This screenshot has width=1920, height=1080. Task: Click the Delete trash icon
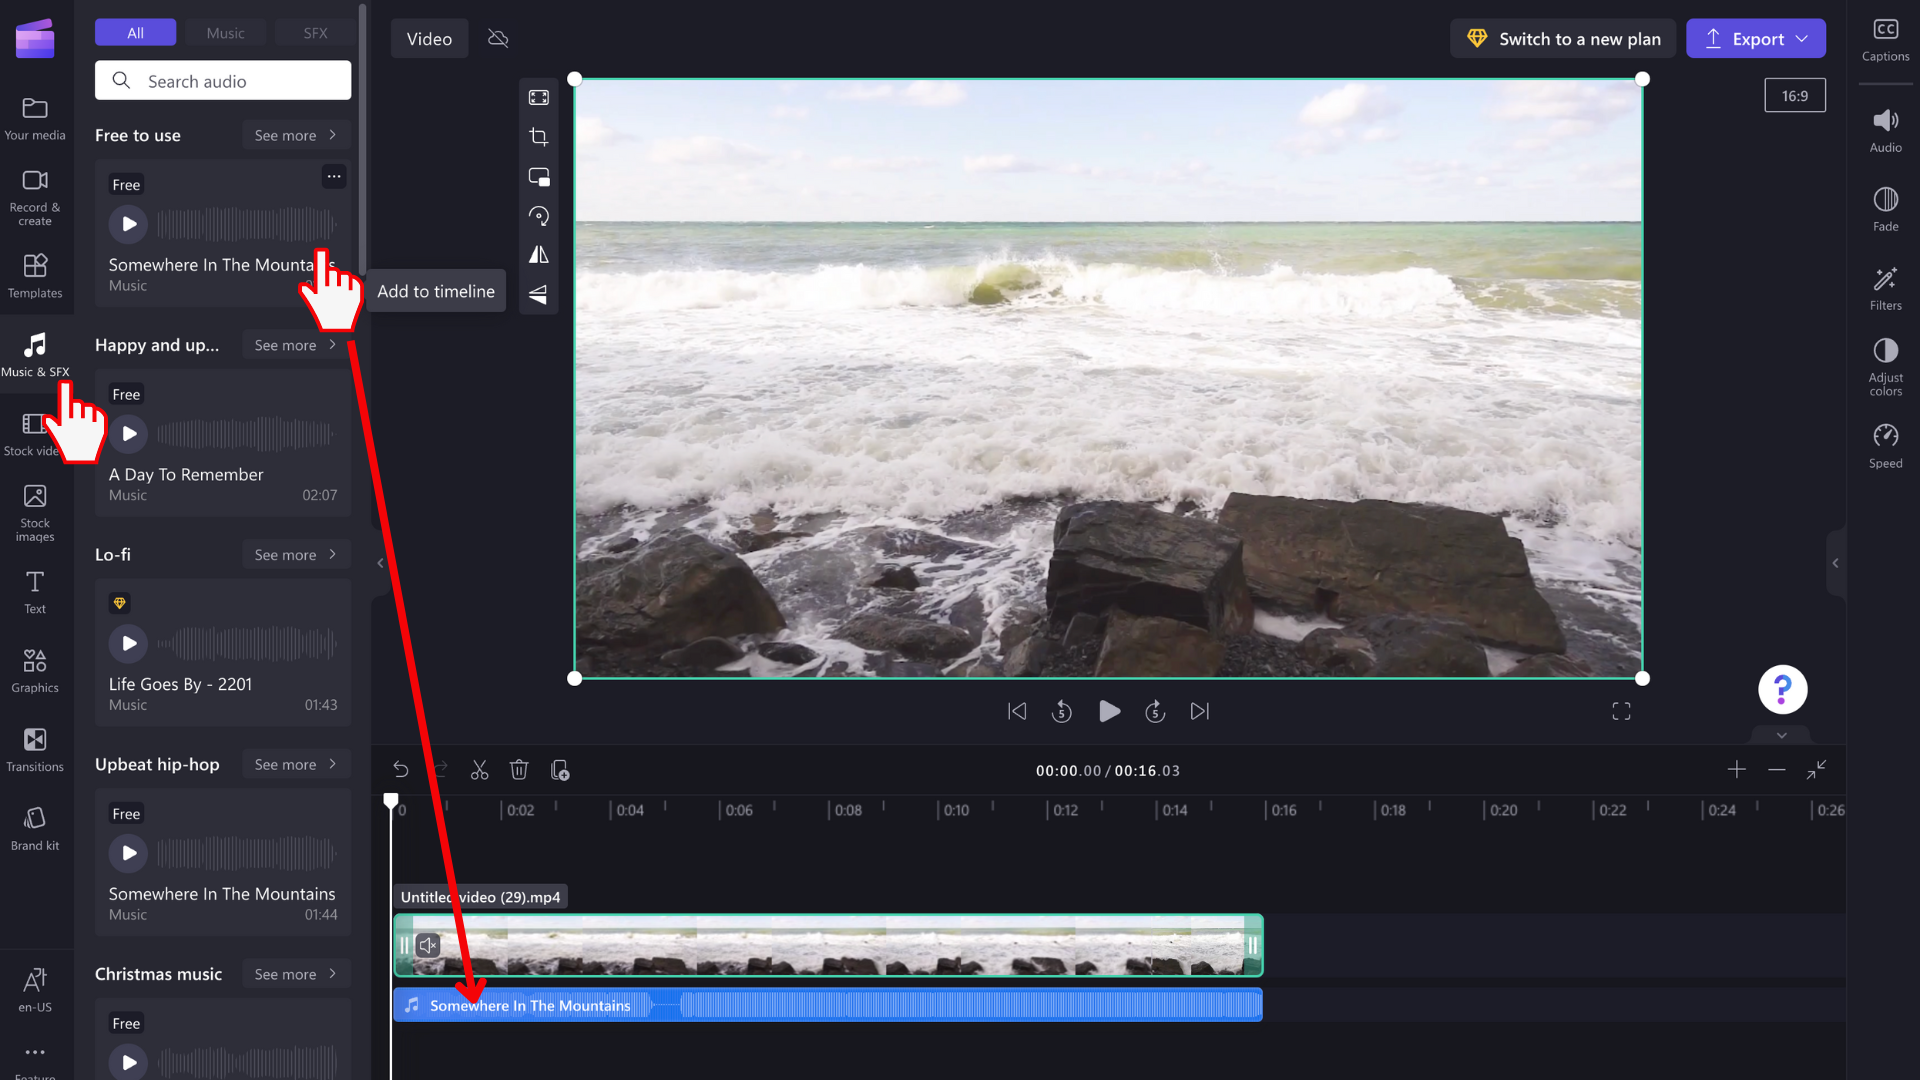(x=519, y=770)
